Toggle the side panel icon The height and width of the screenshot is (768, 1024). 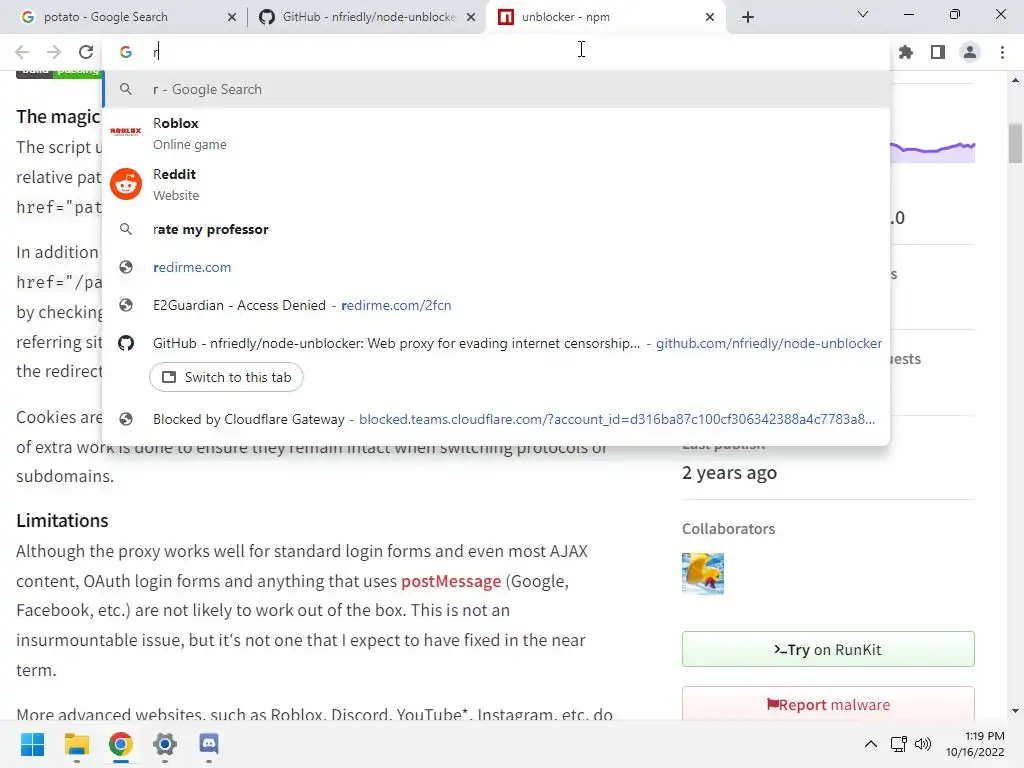[x=938, y=52]
